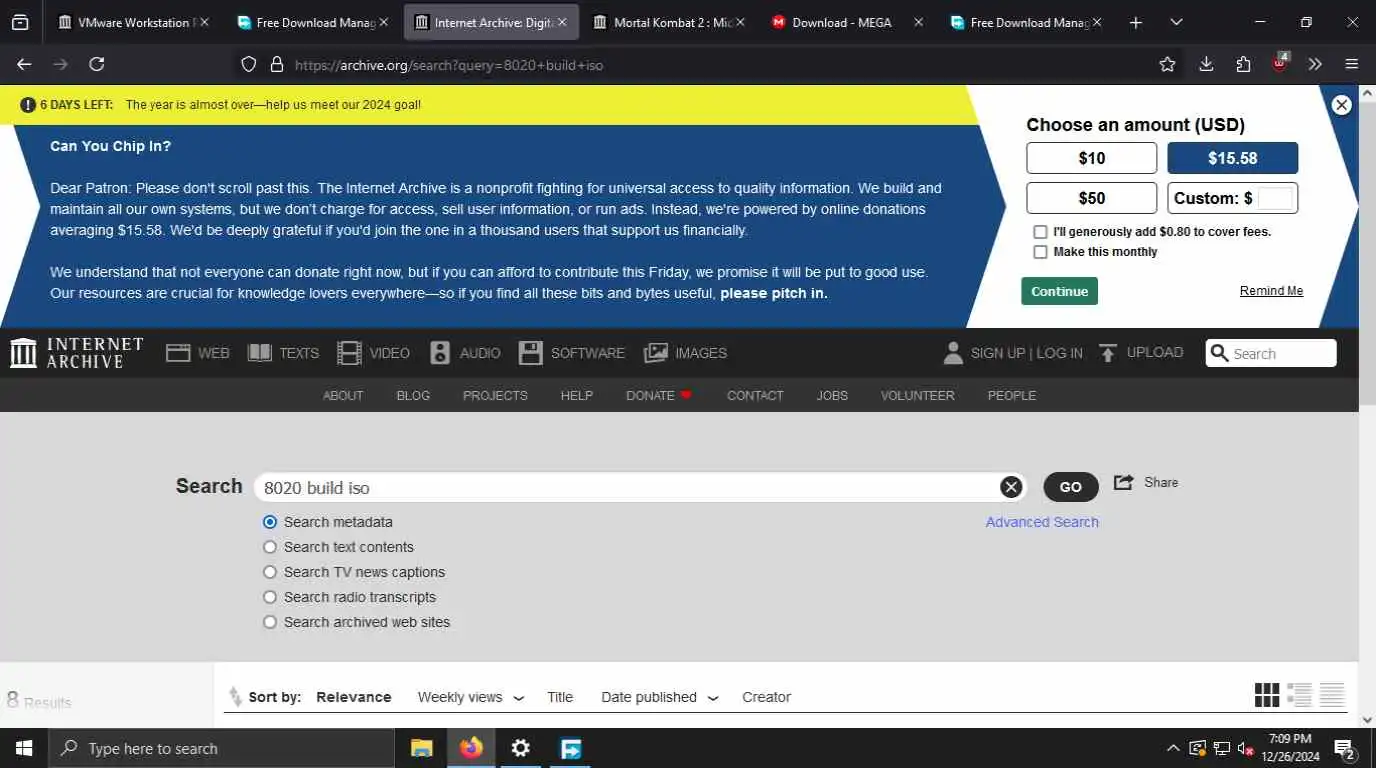Viewport: 1376px width, 768px height.
Task: Click the user avatar sign-up icon
Action: click(x=953, y=353)
